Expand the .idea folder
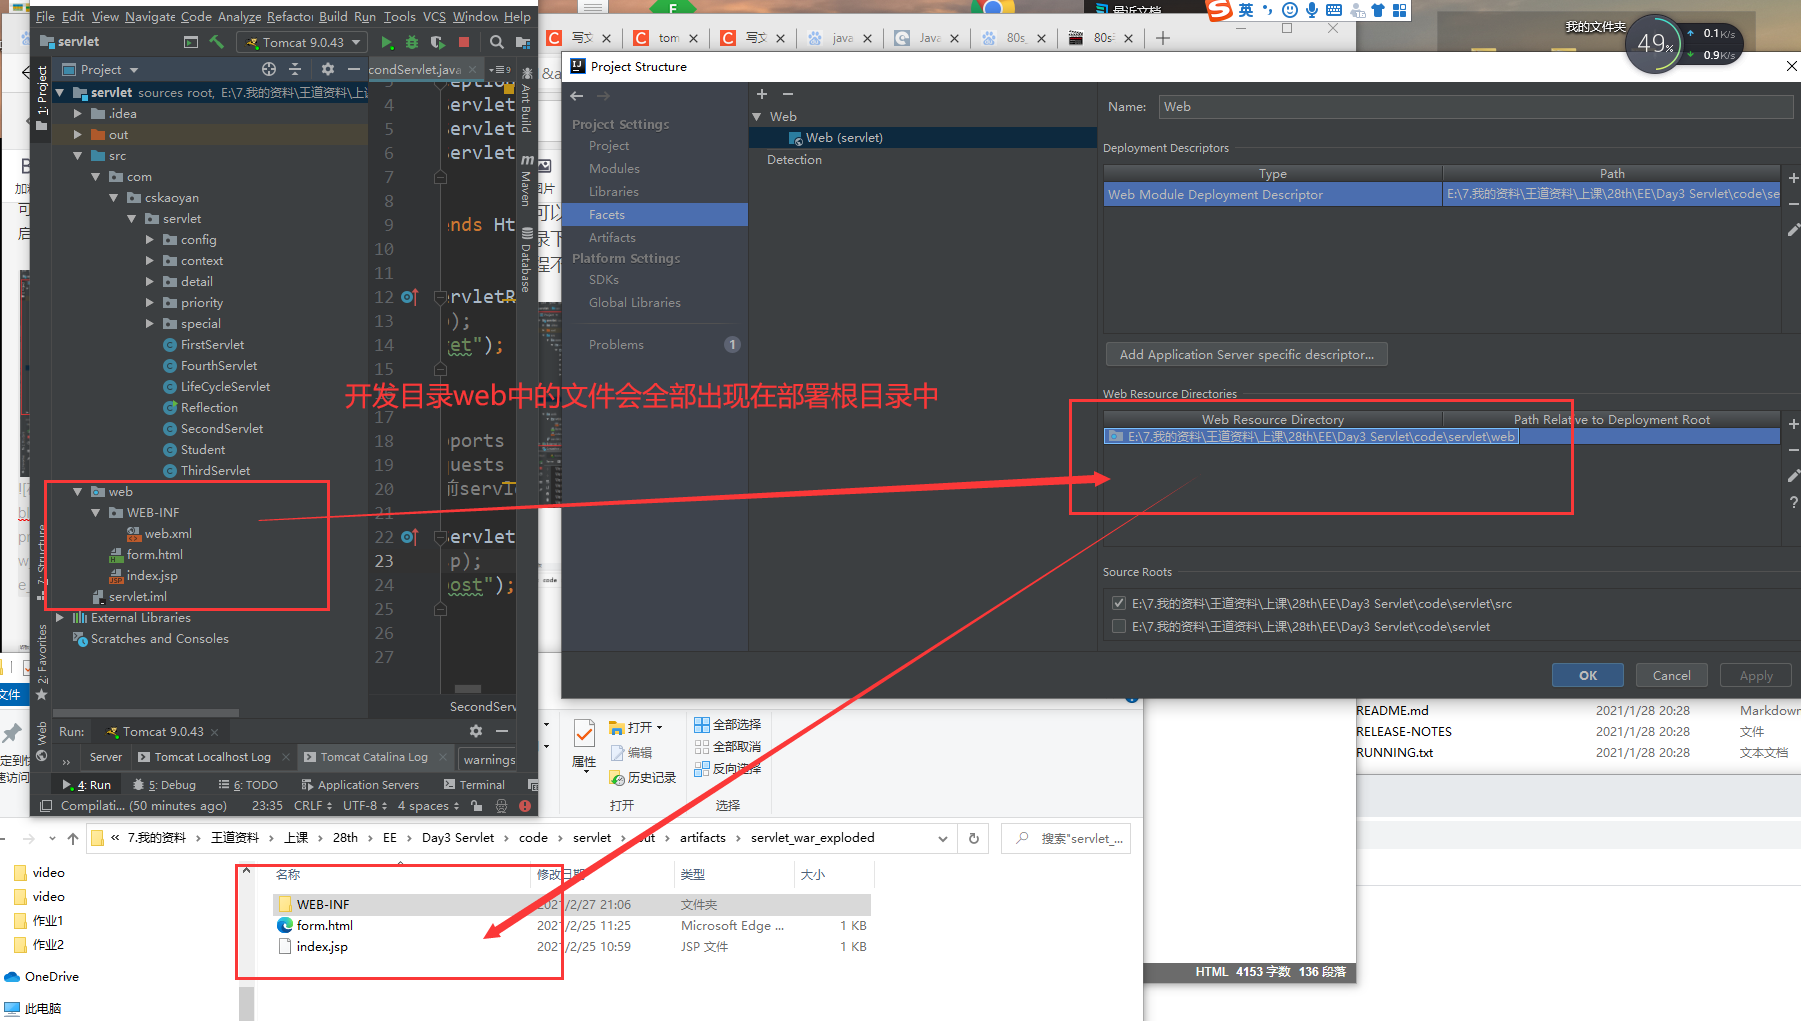This screenshot has height=1021, width=1801. [78, 114]
